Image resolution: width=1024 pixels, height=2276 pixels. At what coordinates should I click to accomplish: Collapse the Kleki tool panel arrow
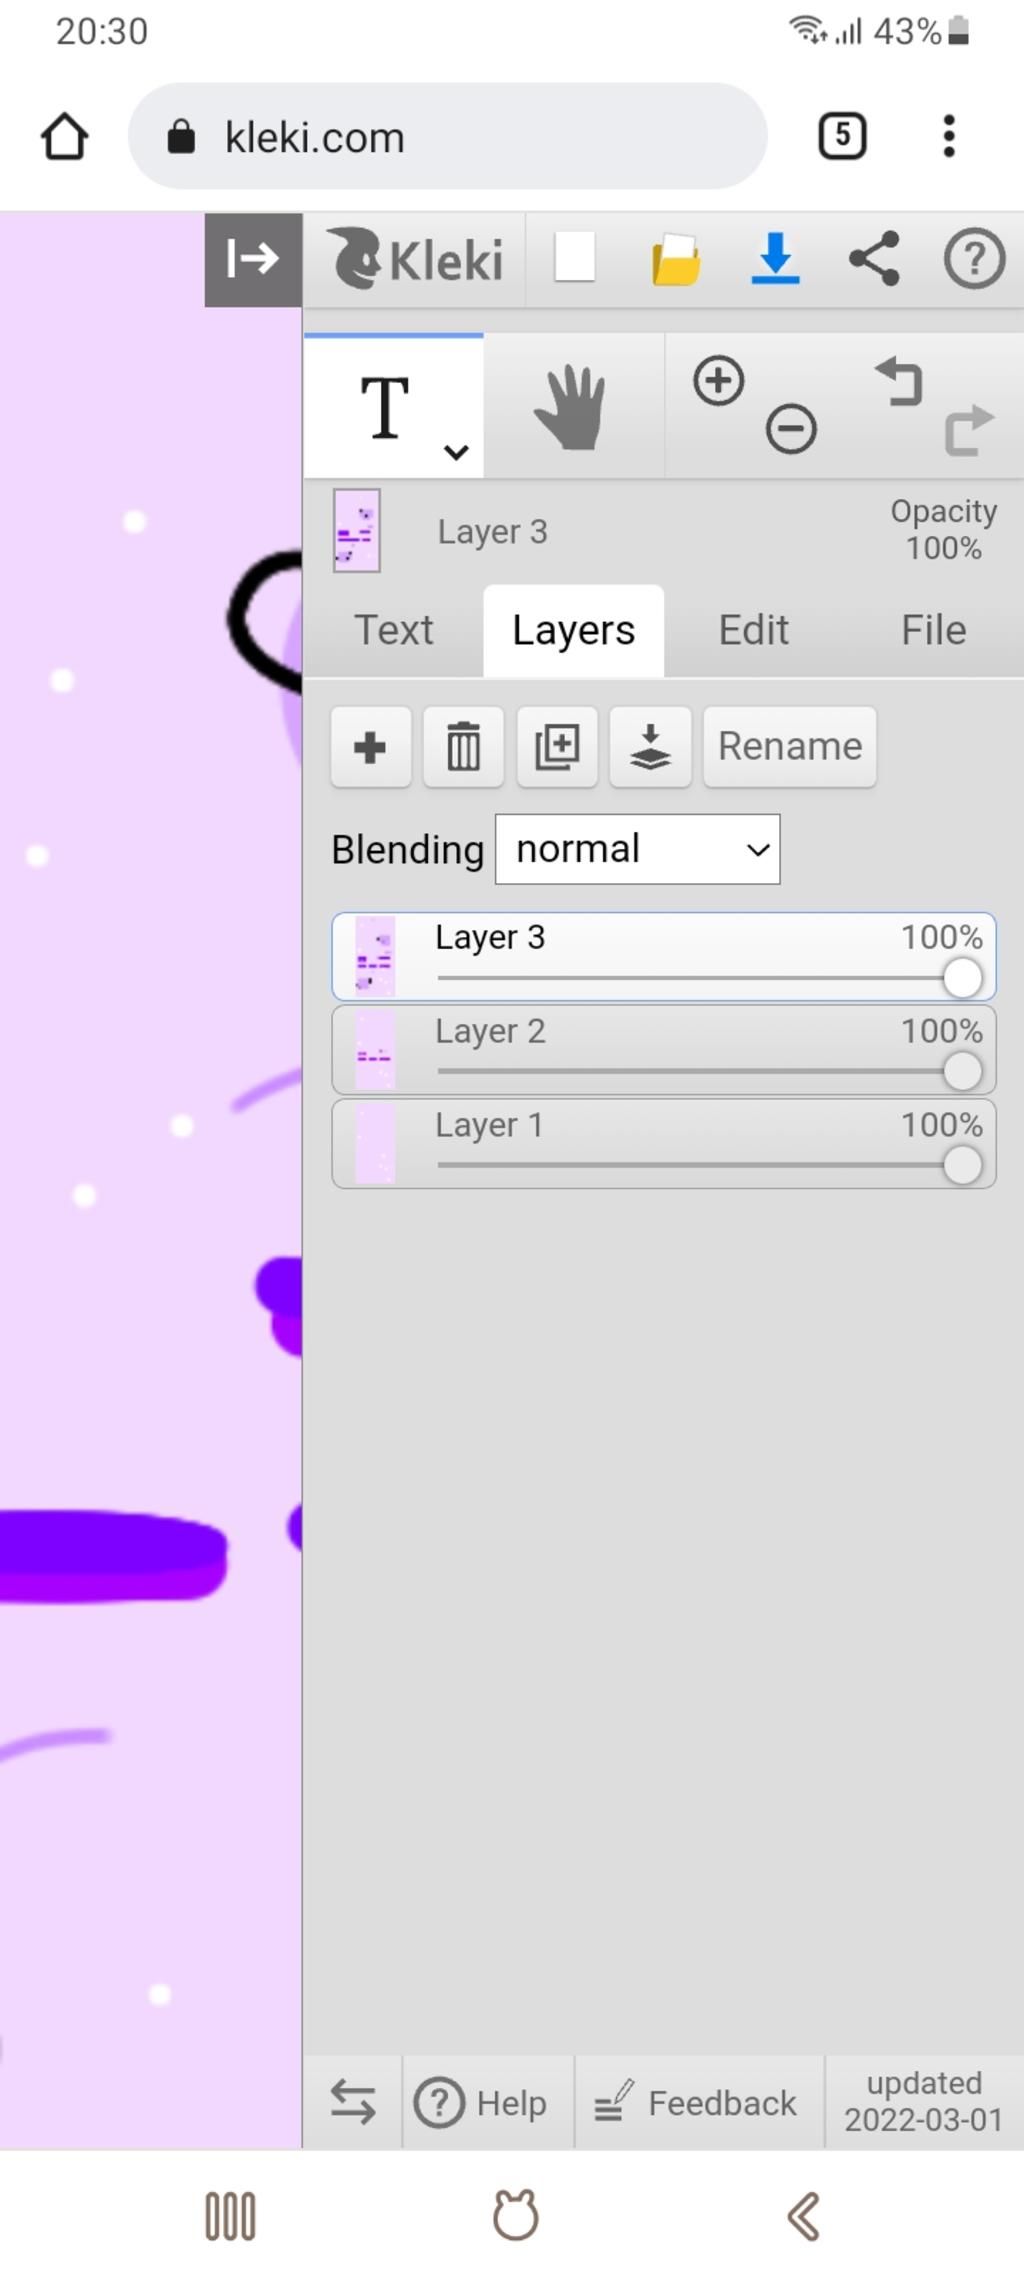click(253, 259)
